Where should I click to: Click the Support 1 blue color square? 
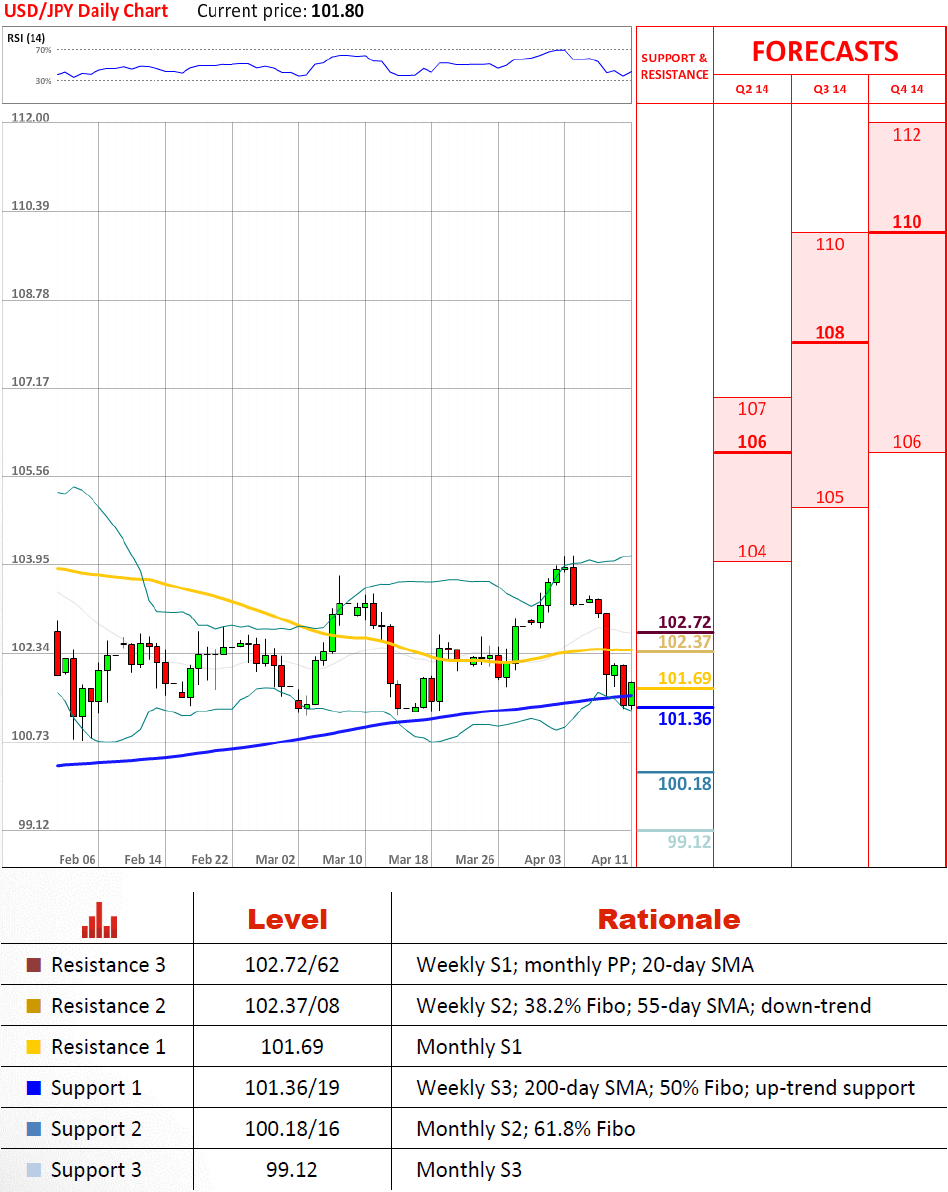33,1088
